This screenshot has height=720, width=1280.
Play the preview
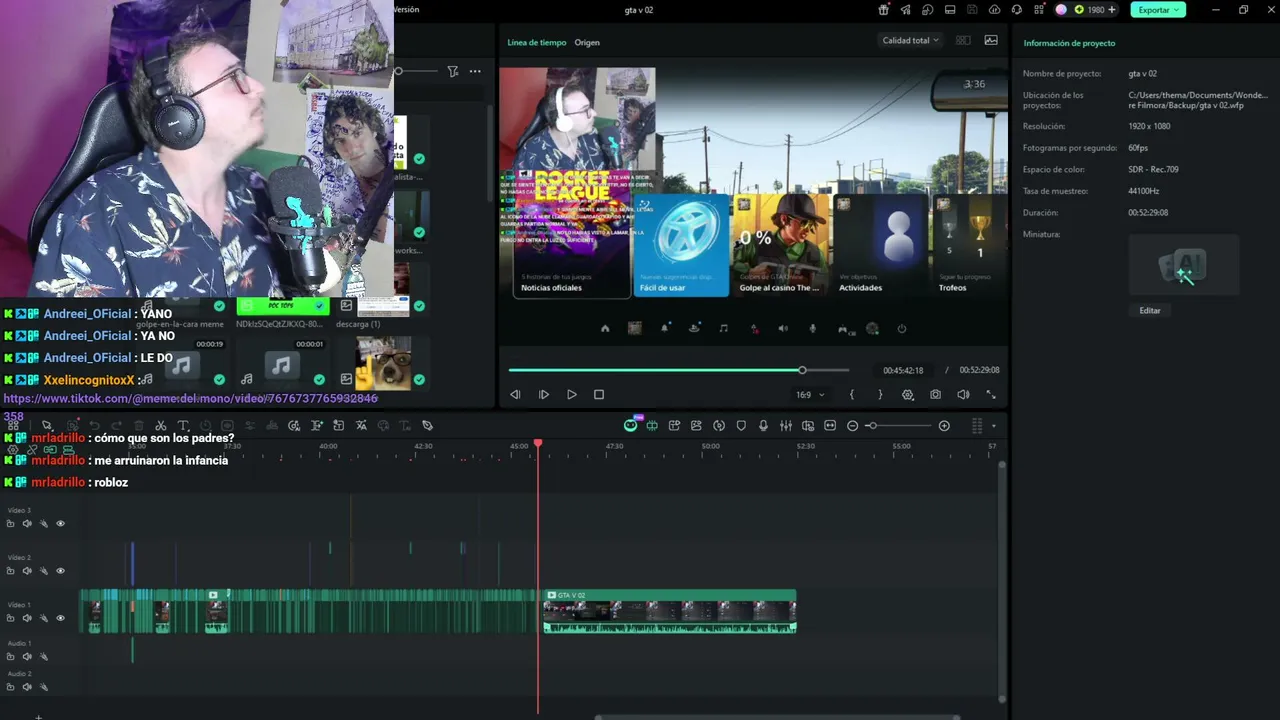point(571,395)
